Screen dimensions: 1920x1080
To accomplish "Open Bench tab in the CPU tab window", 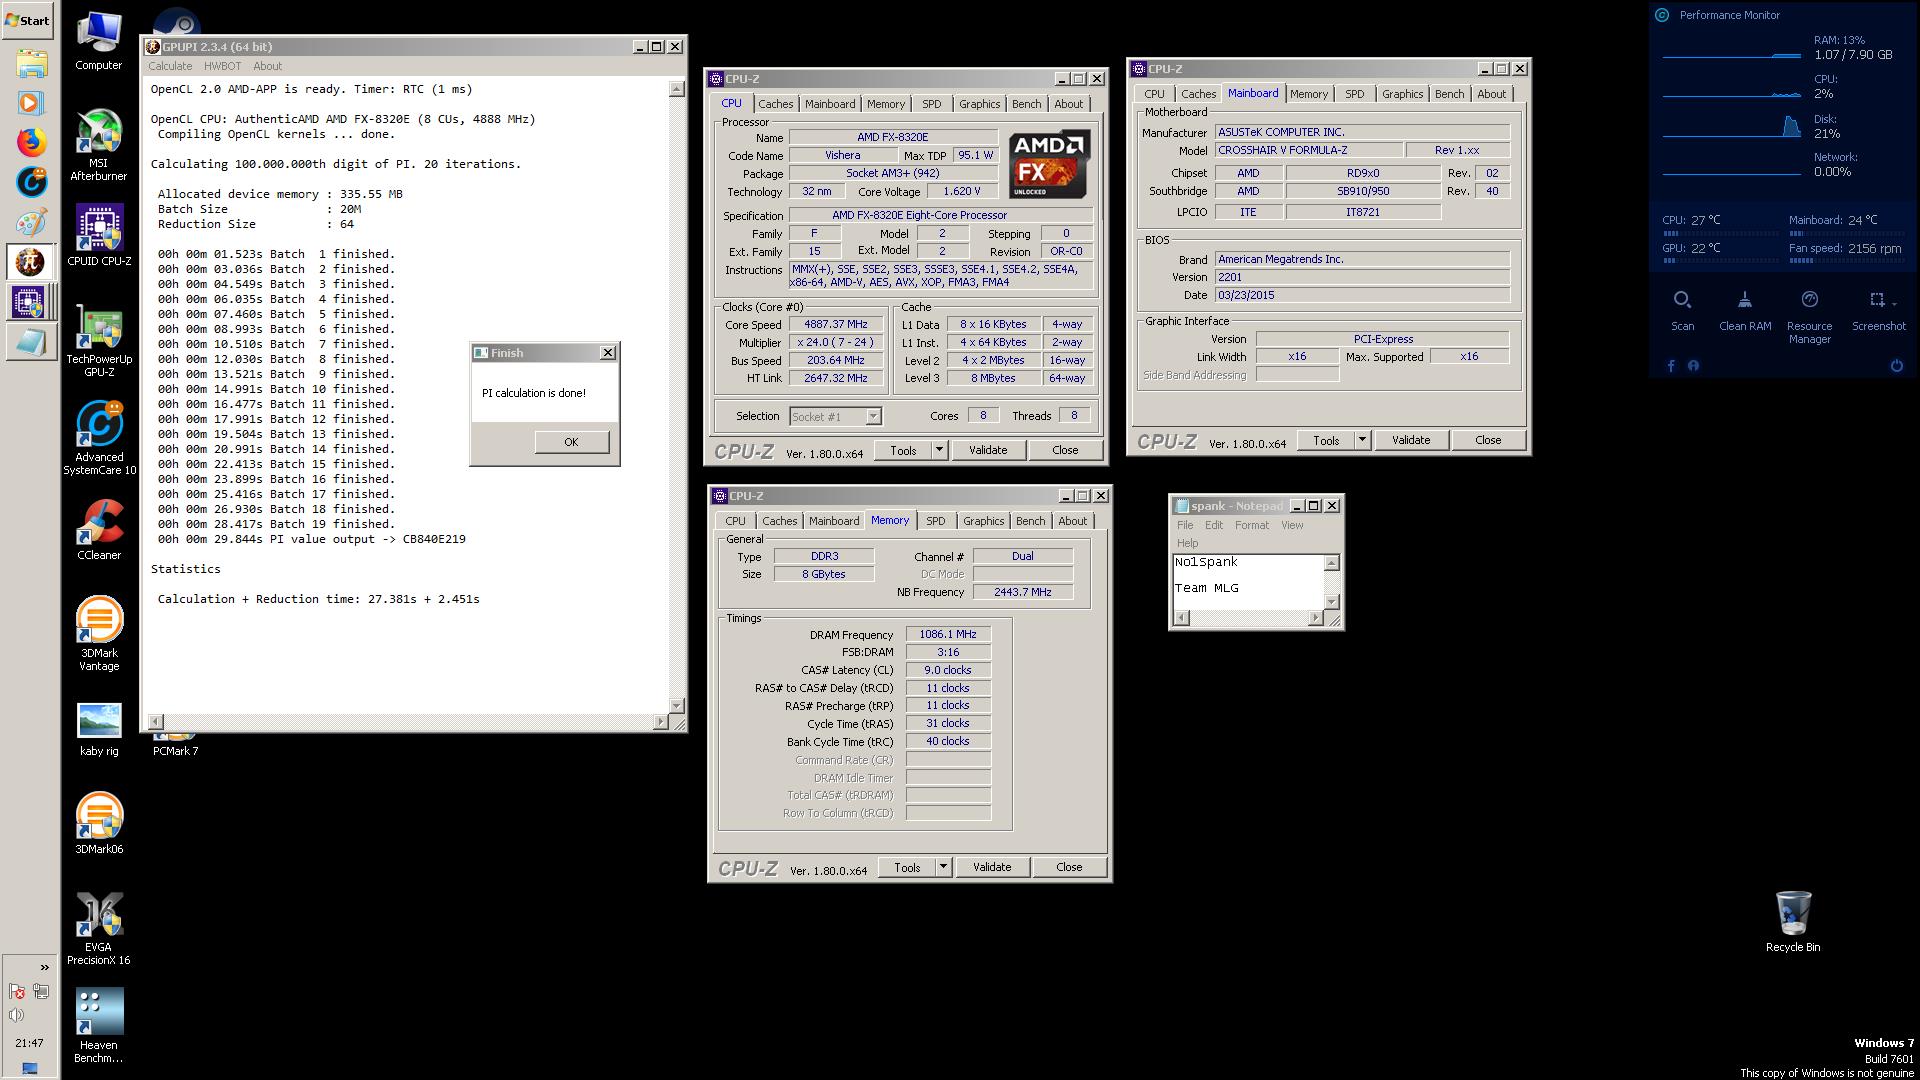I will pos(1026,104).
